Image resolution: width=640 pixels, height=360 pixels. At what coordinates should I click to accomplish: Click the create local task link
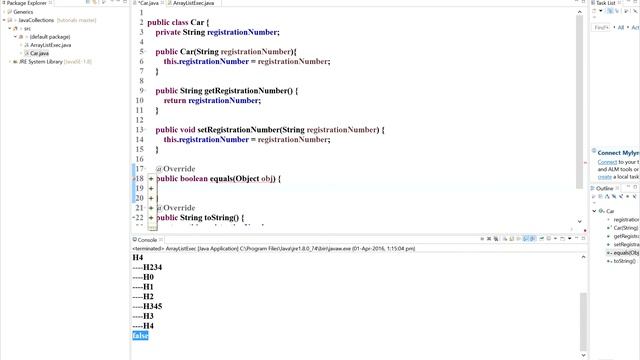point(604,177)
